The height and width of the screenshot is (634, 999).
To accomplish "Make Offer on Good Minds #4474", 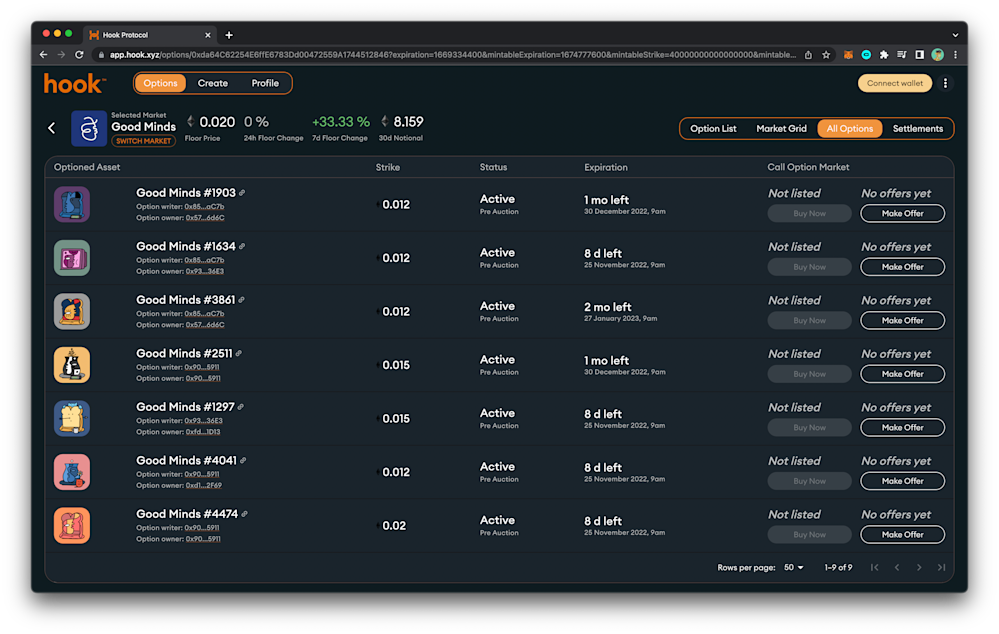I will point(902,535).
